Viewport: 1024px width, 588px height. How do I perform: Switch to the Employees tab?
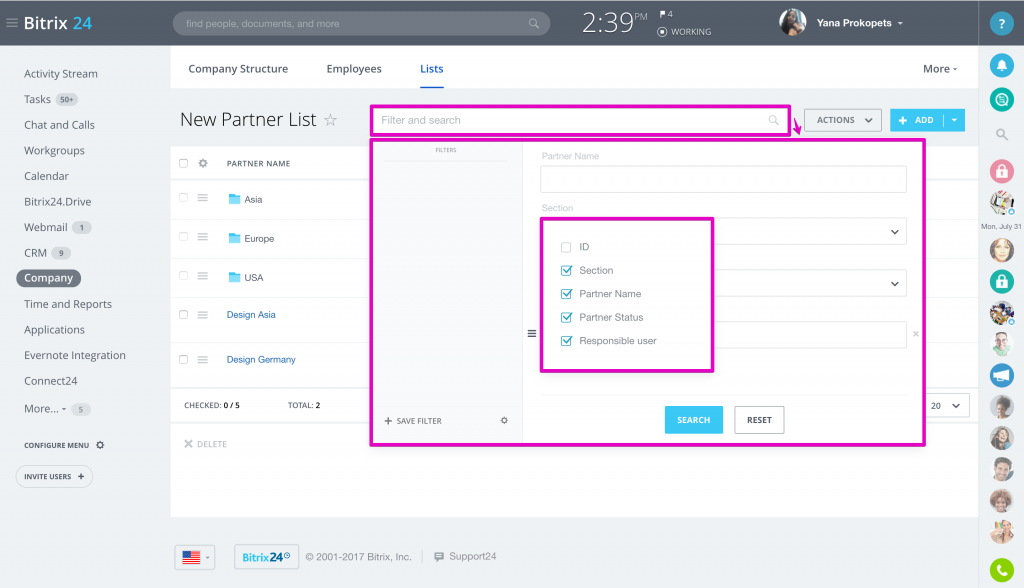(354, 69)
